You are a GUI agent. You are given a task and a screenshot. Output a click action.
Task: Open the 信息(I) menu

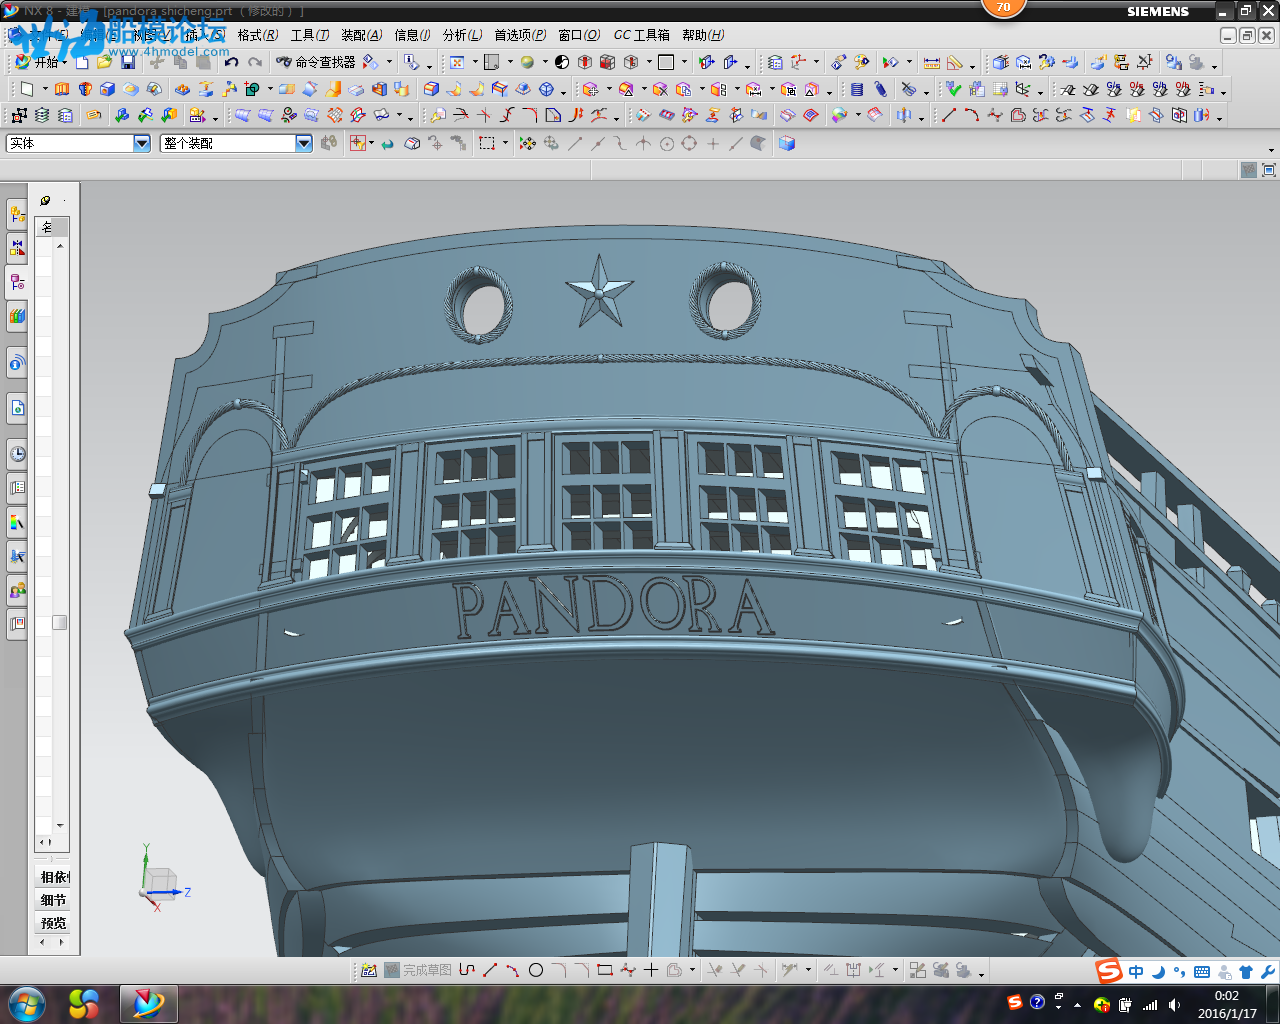tap(413, 35)
